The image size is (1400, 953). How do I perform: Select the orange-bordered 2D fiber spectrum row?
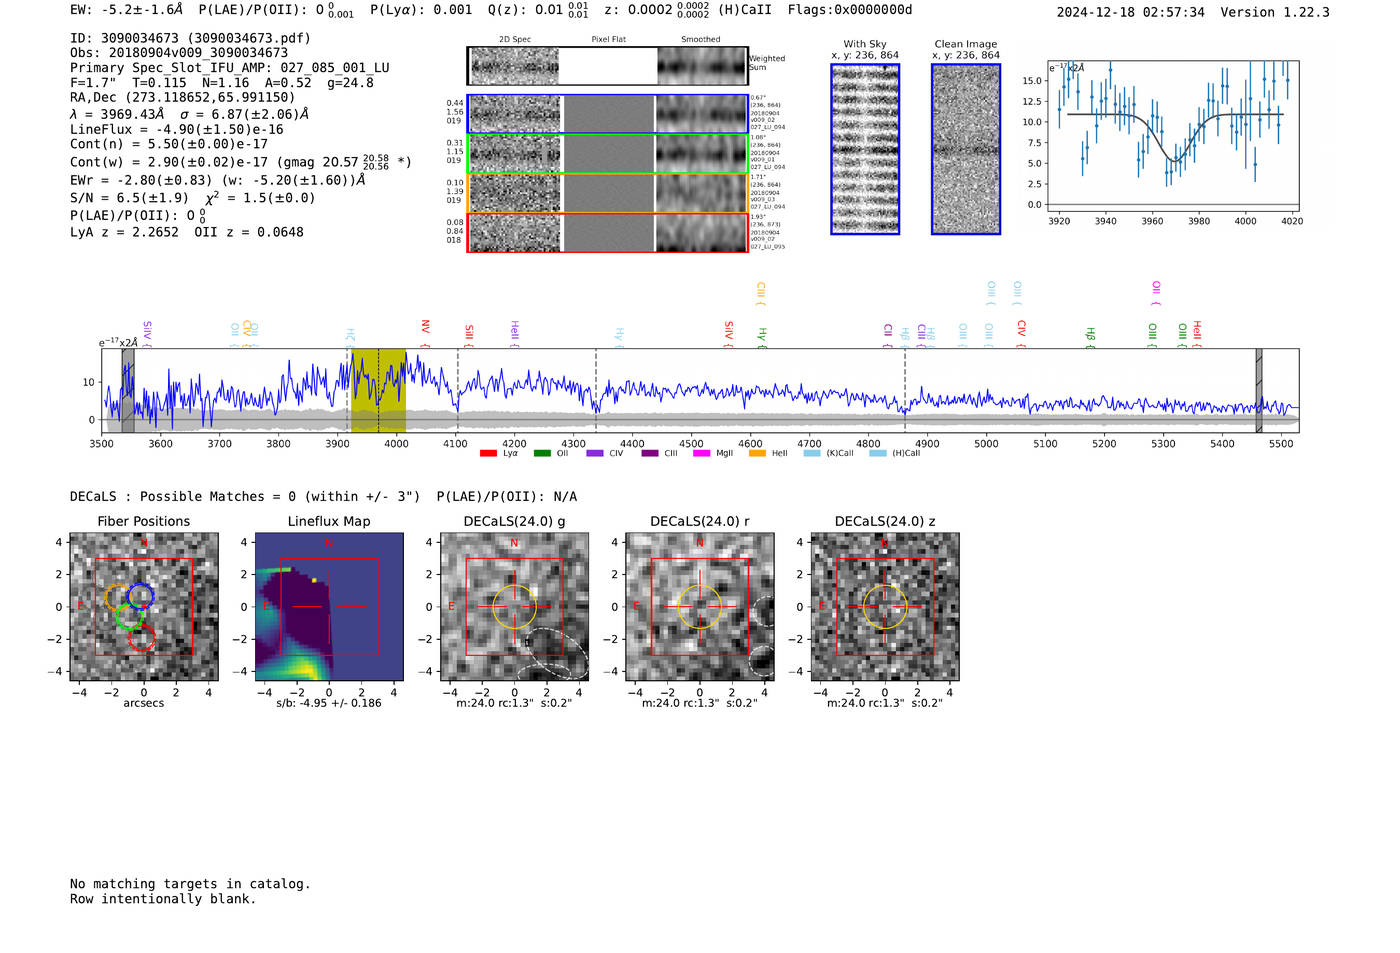pos(608,193)
